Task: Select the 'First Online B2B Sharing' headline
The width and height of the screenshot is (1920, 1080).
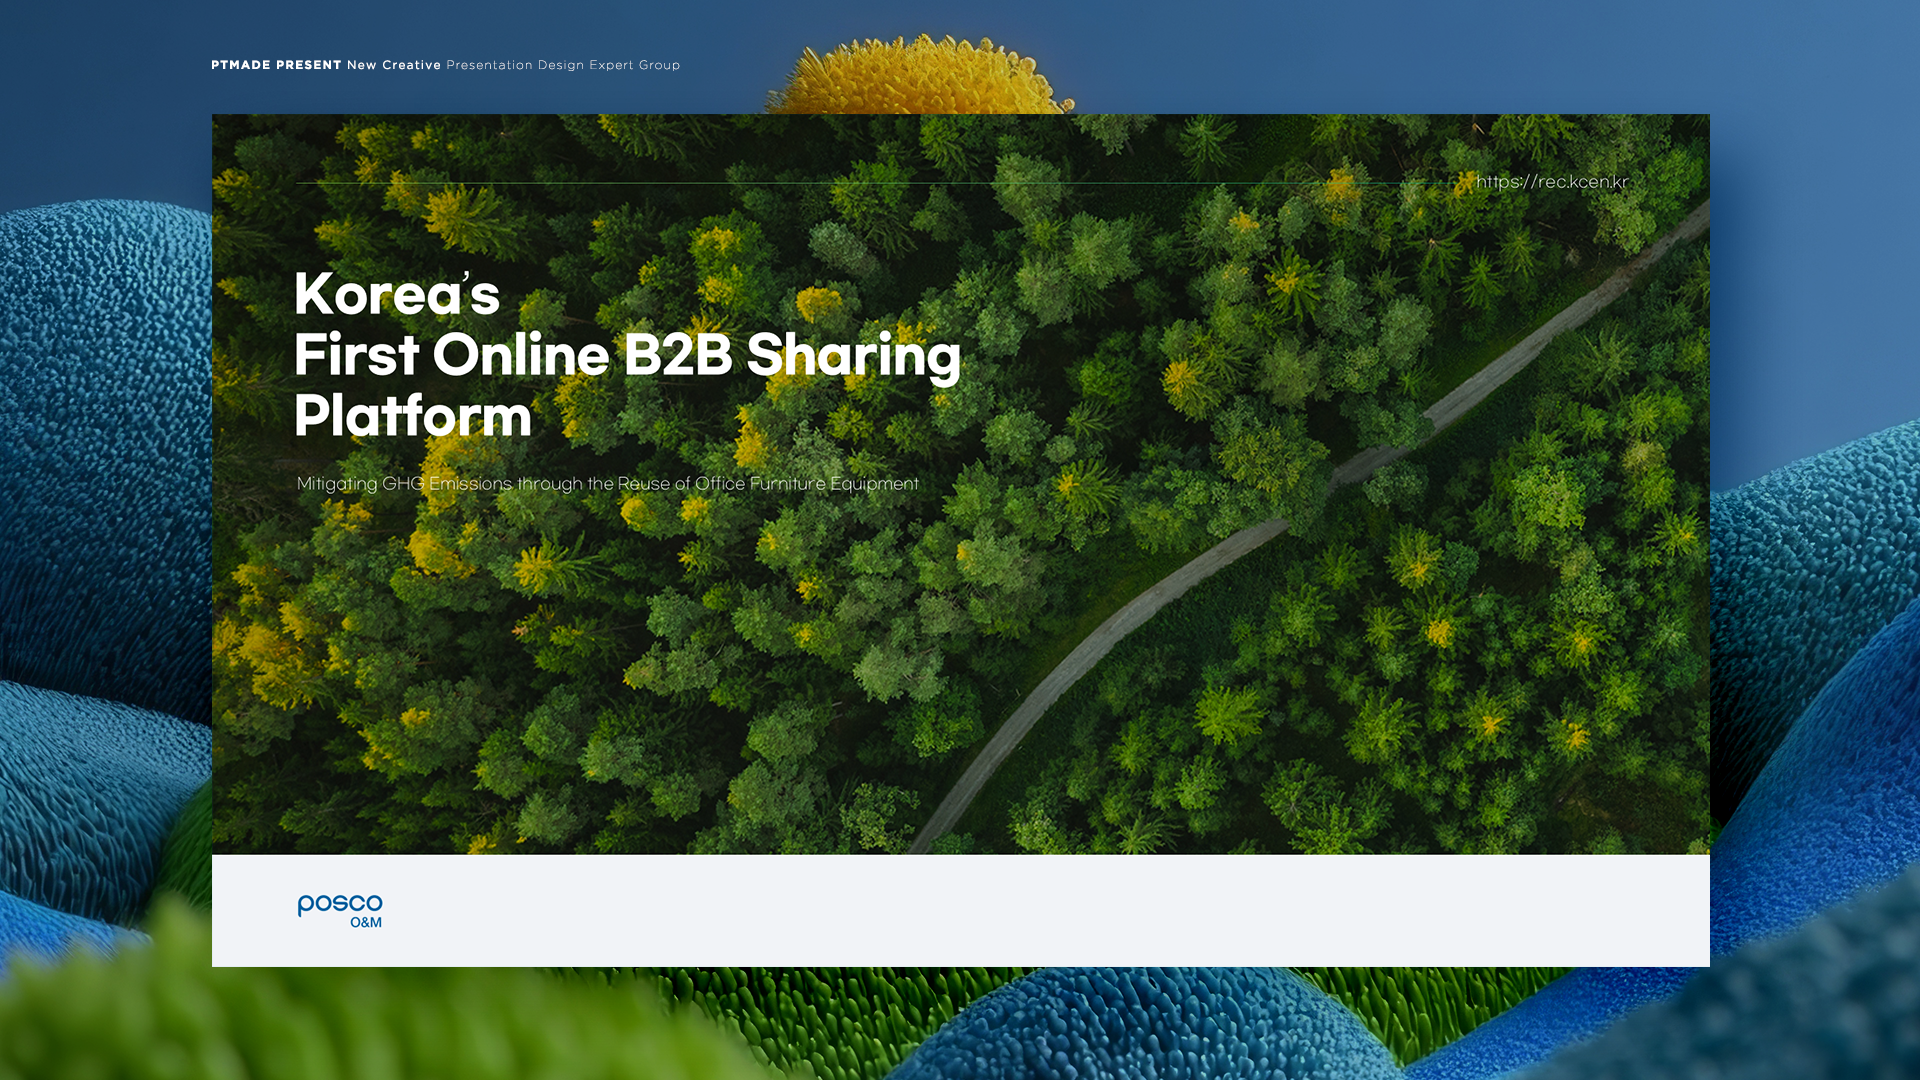Action: 626,355
